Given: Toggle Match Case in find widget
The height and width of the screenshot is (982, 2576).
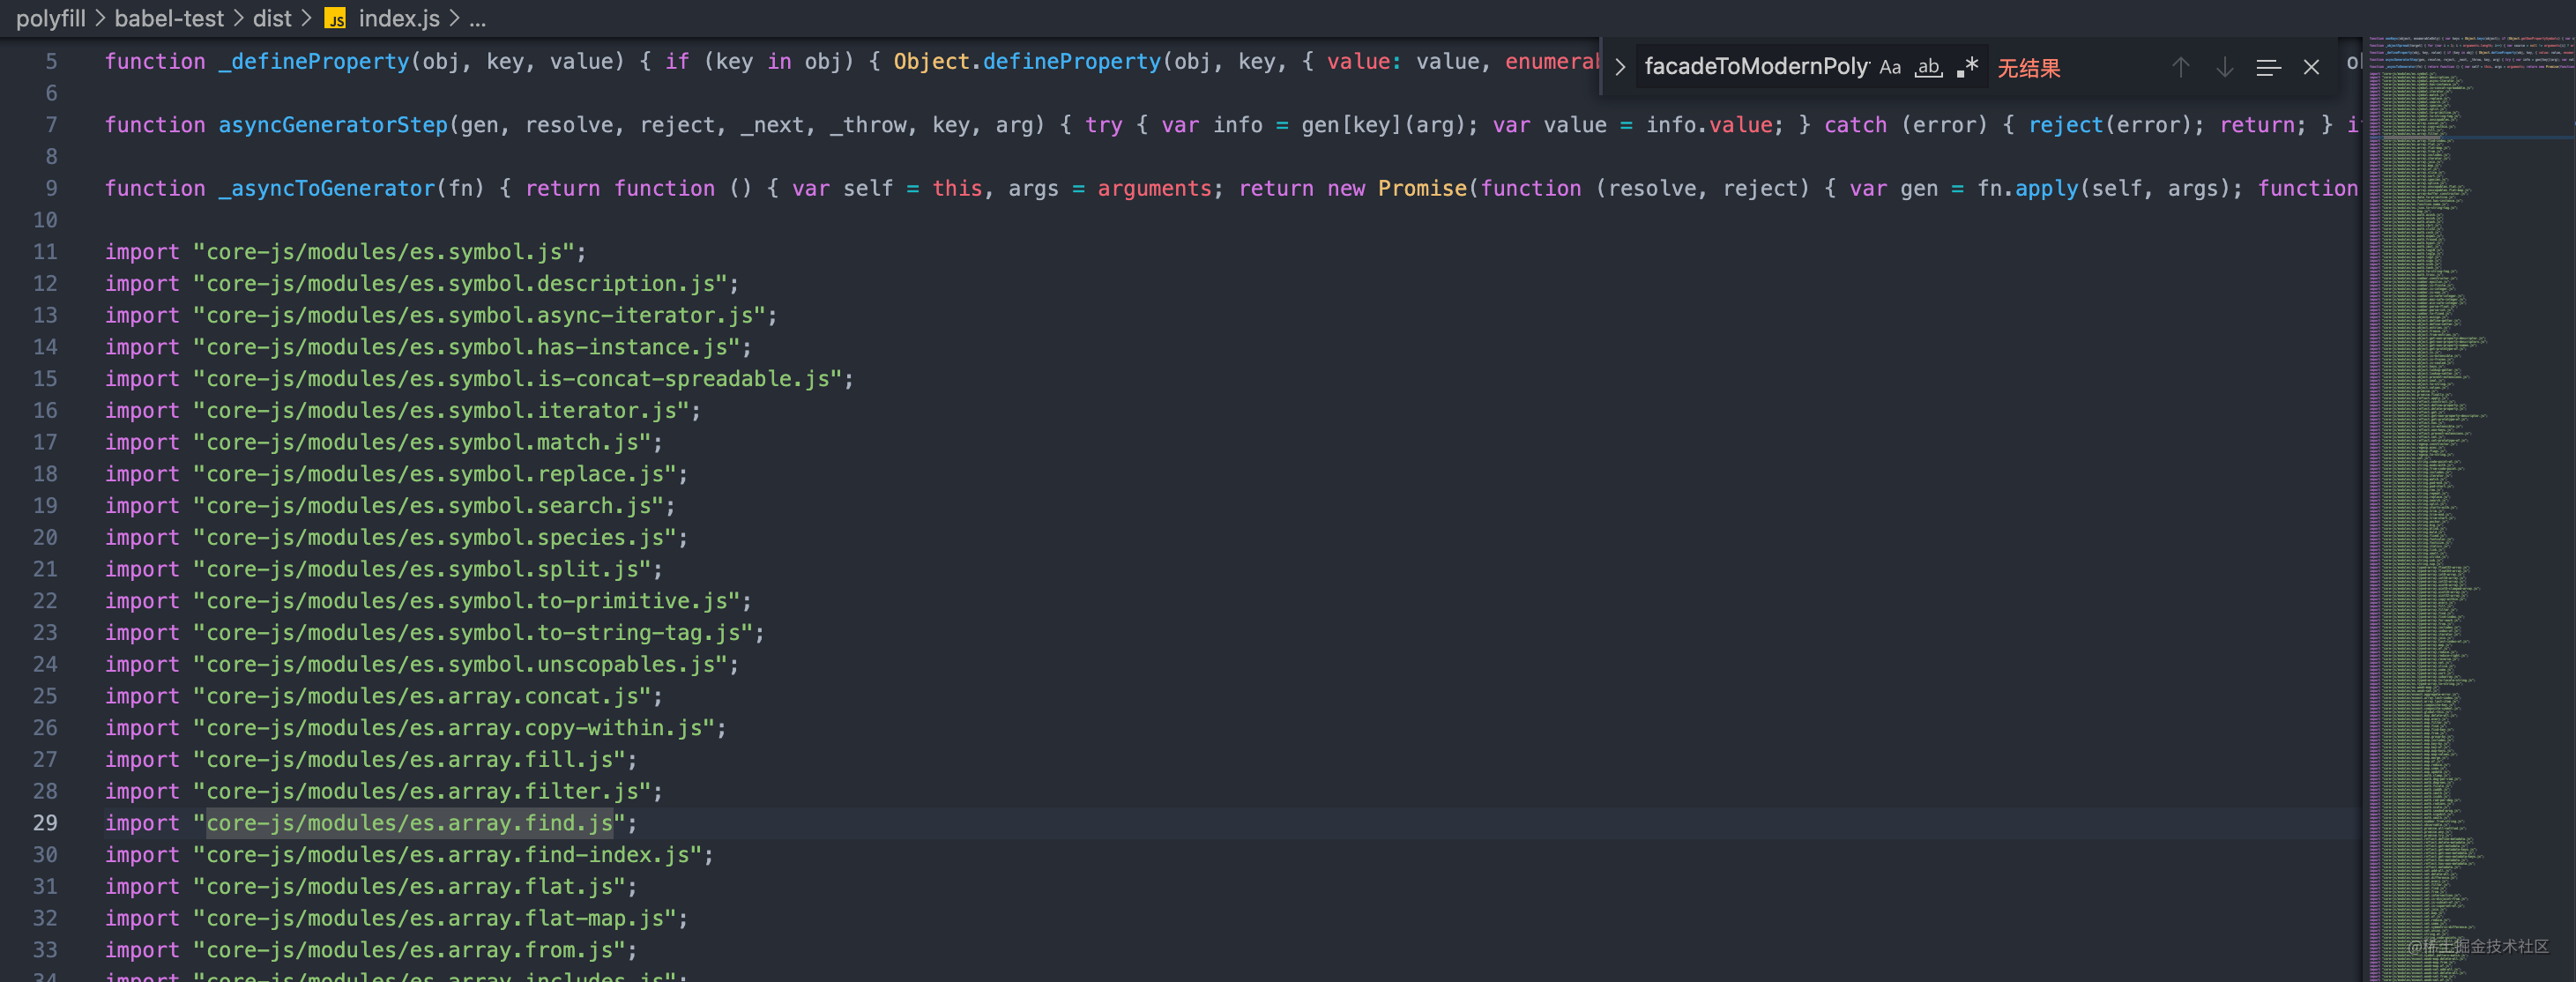Looking at the screenshot, I should [x=1889, y=68].
